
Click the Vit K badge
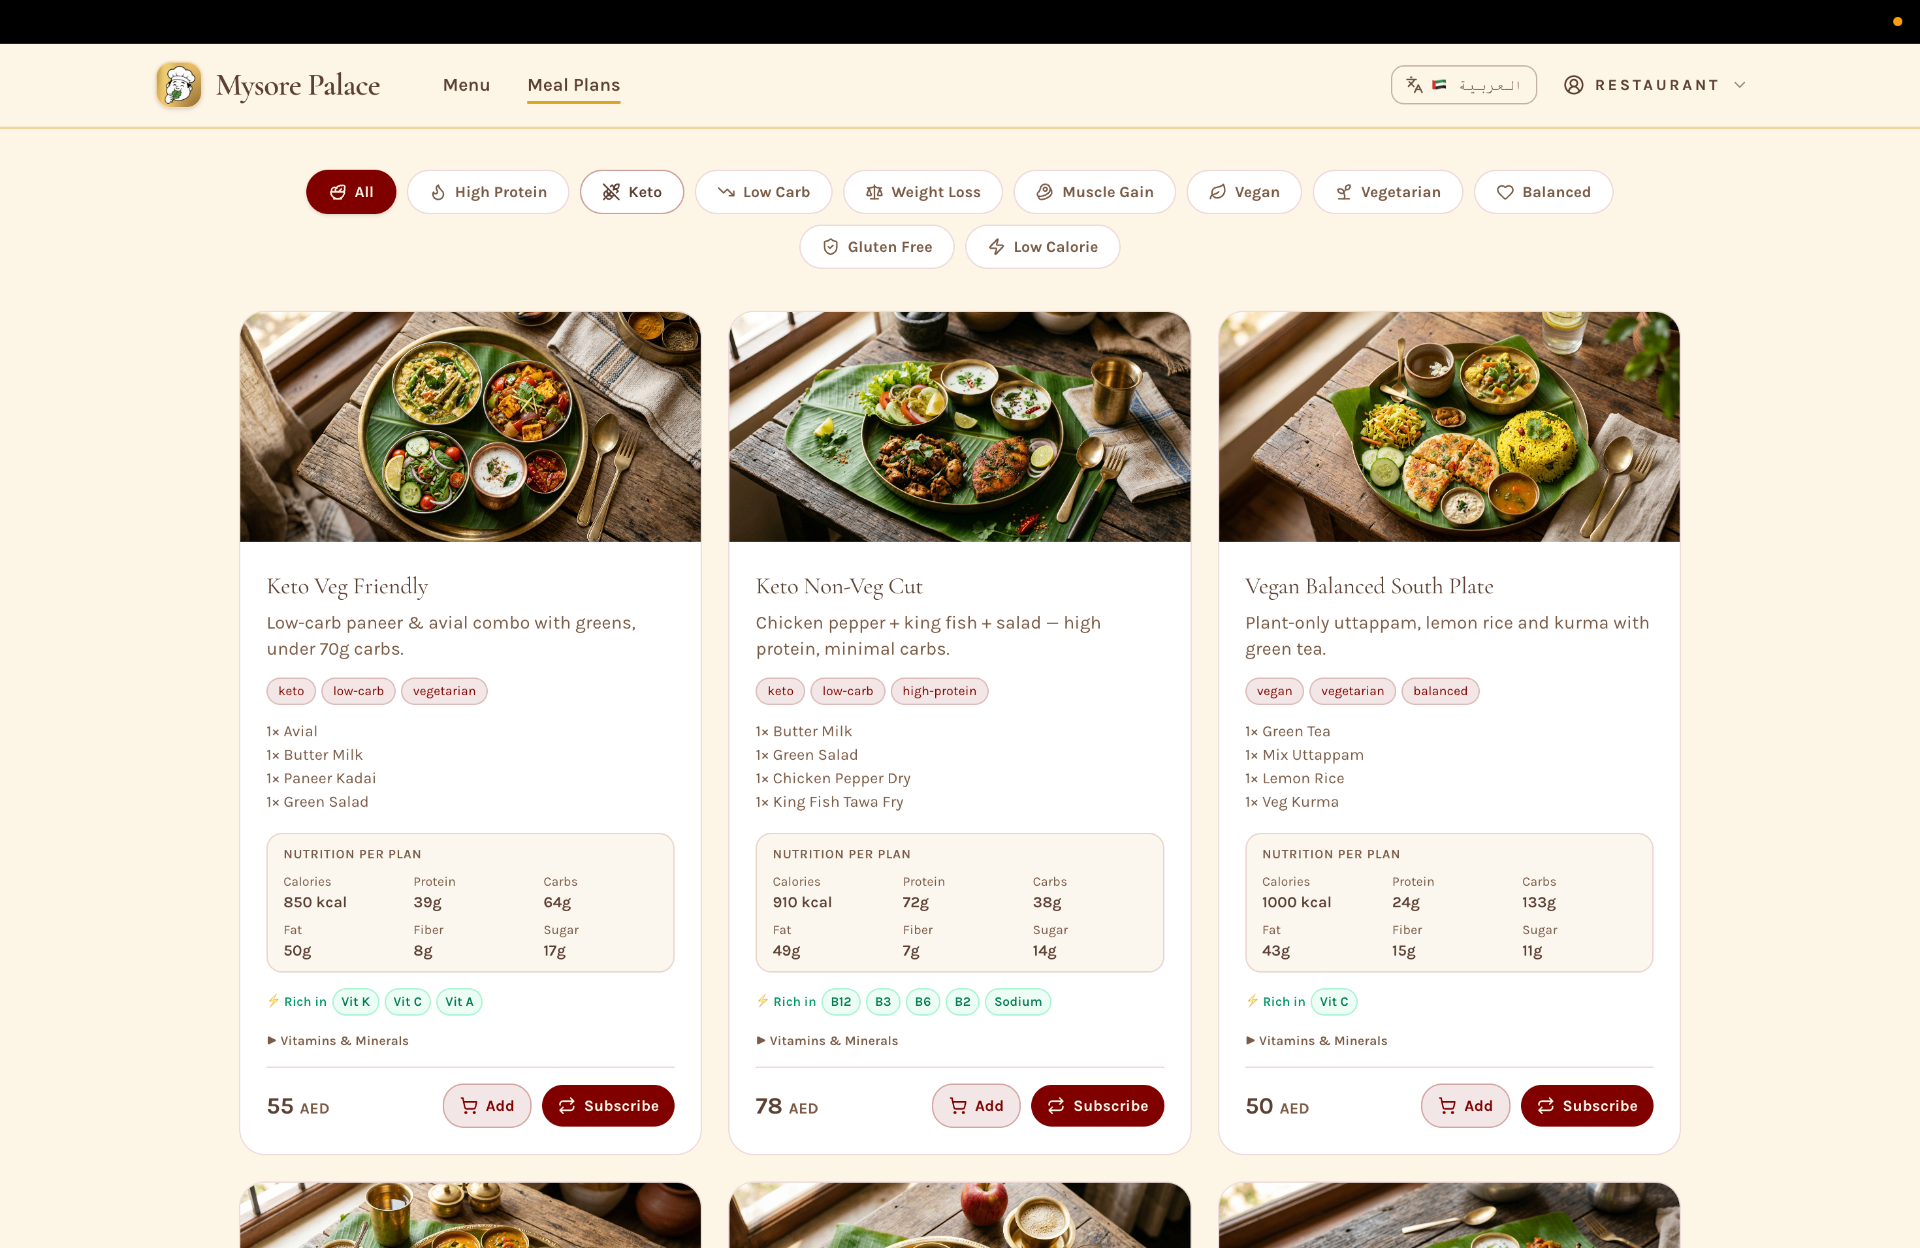pos(355,1002)
